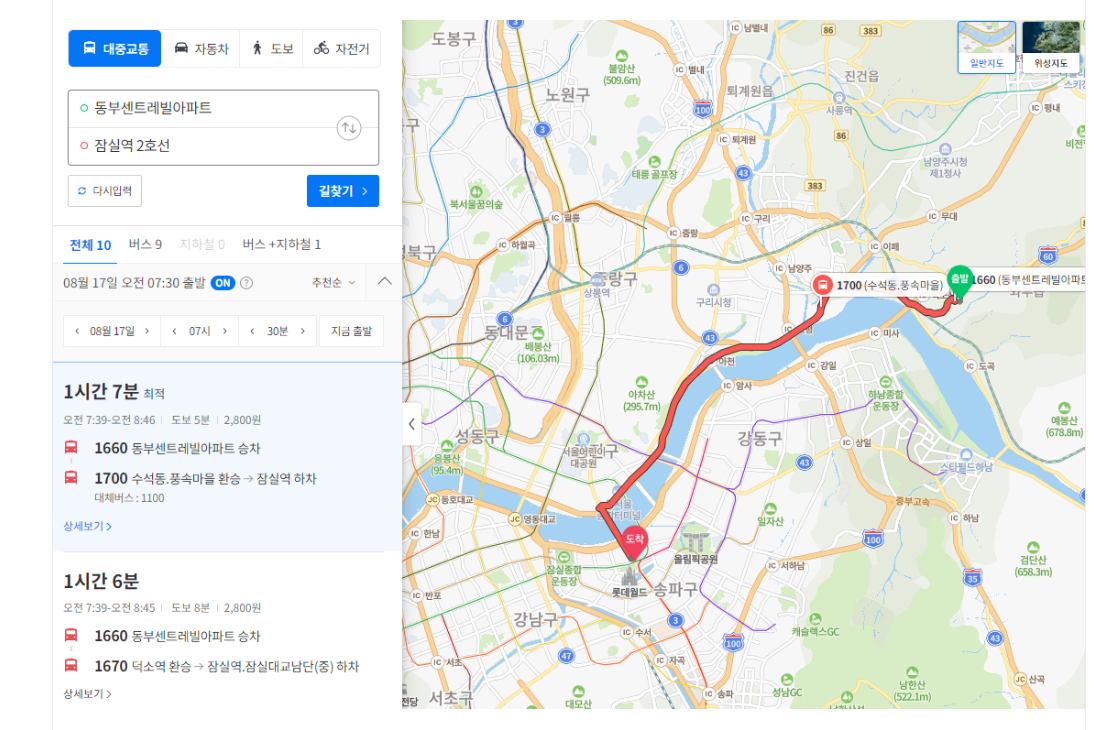Click the 다시입력 reset button
Viewport: 1101px width, 730px height.
pos(105,191)
